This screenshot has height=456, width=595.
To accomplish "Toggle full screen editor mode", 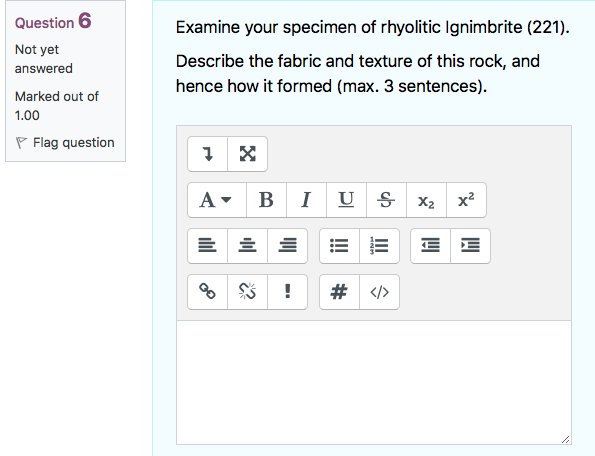I will tap(248, 154).
